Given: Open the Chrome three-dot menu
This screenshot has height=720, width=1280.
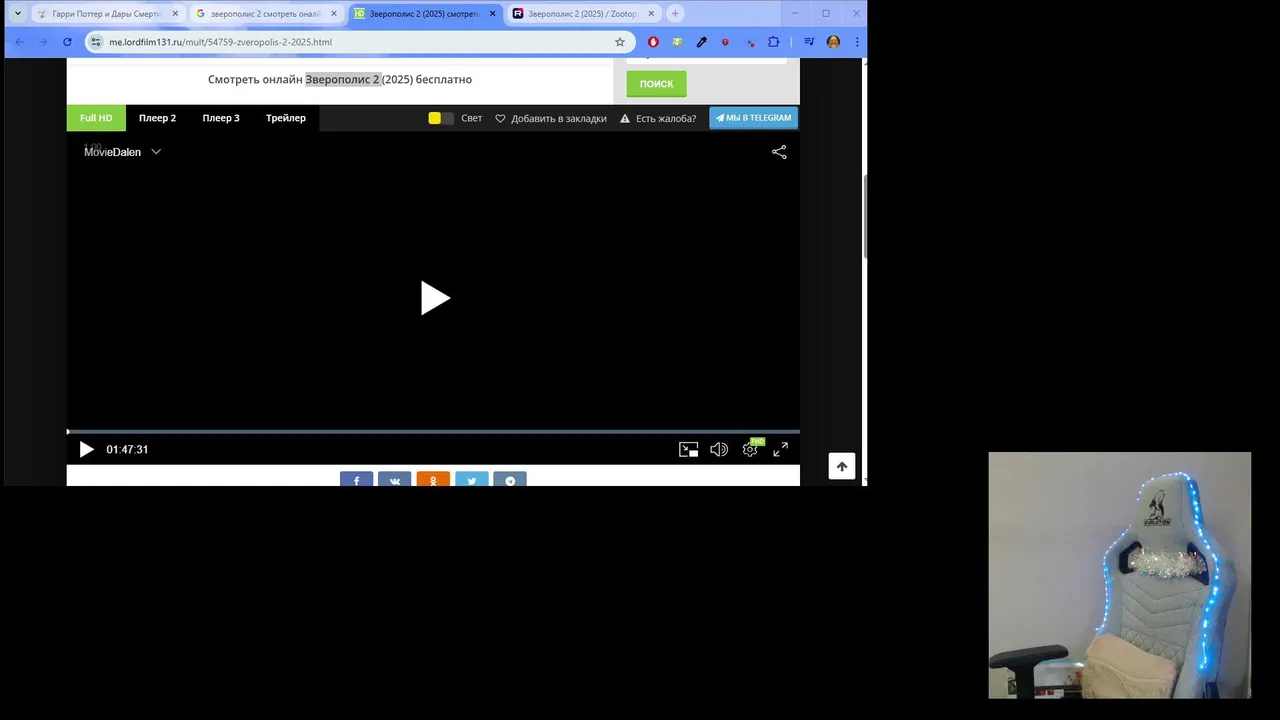Looking at the screenshot, I should pyautogui.click(x=857, y=42).
